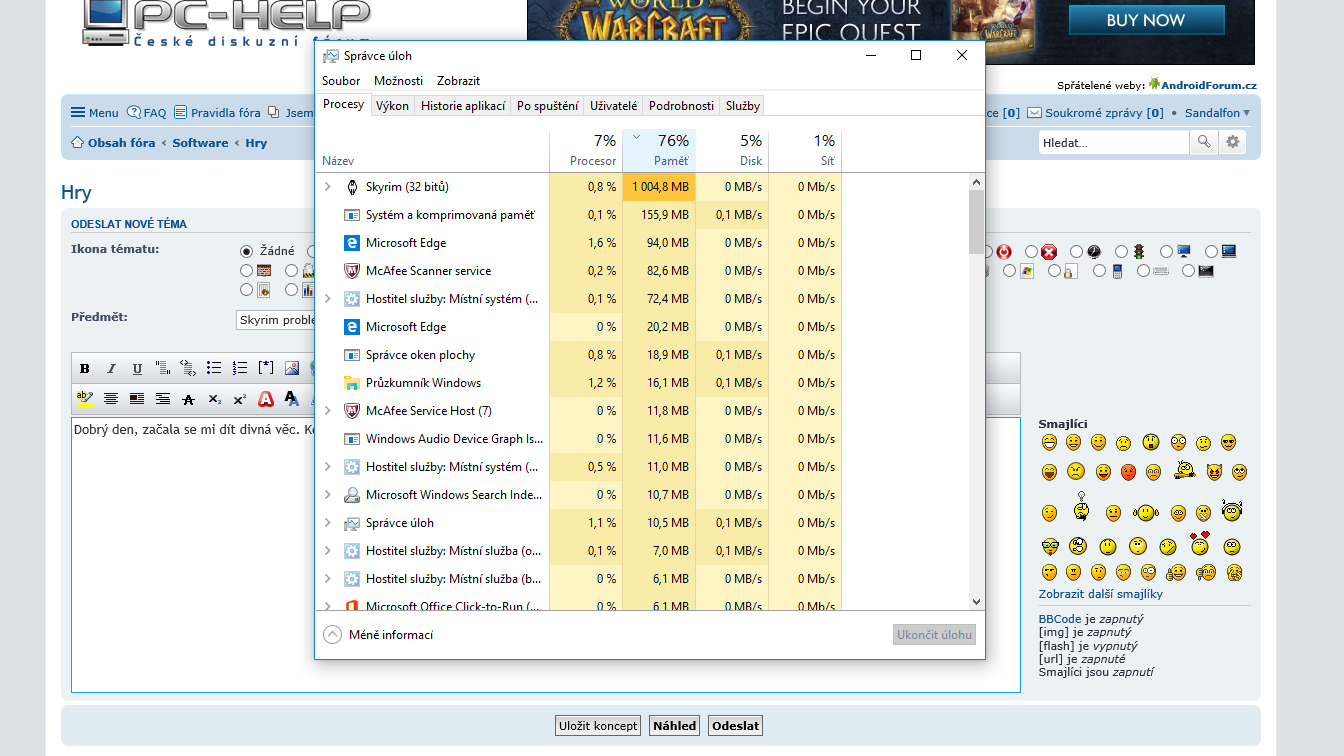The image size is (1344, 756).
Task: Insert the thumbs-up smiley
Action: coord(1177,573)
